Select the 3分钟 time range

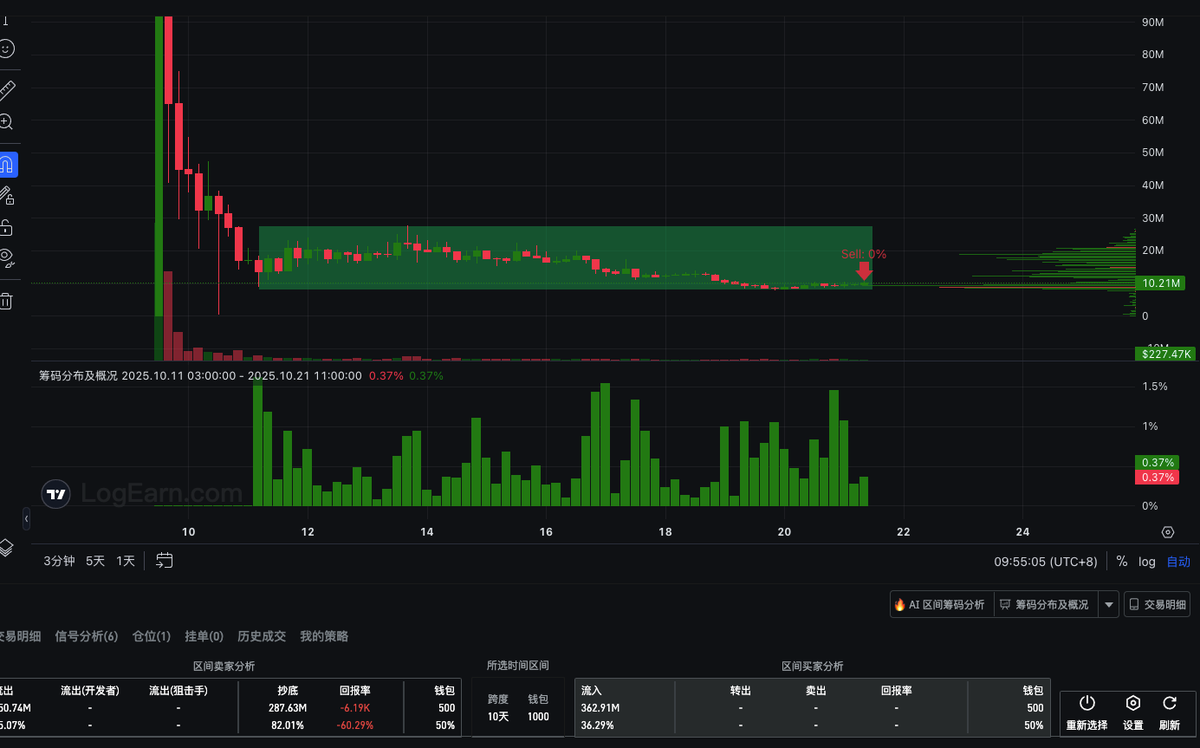(59, 561)
